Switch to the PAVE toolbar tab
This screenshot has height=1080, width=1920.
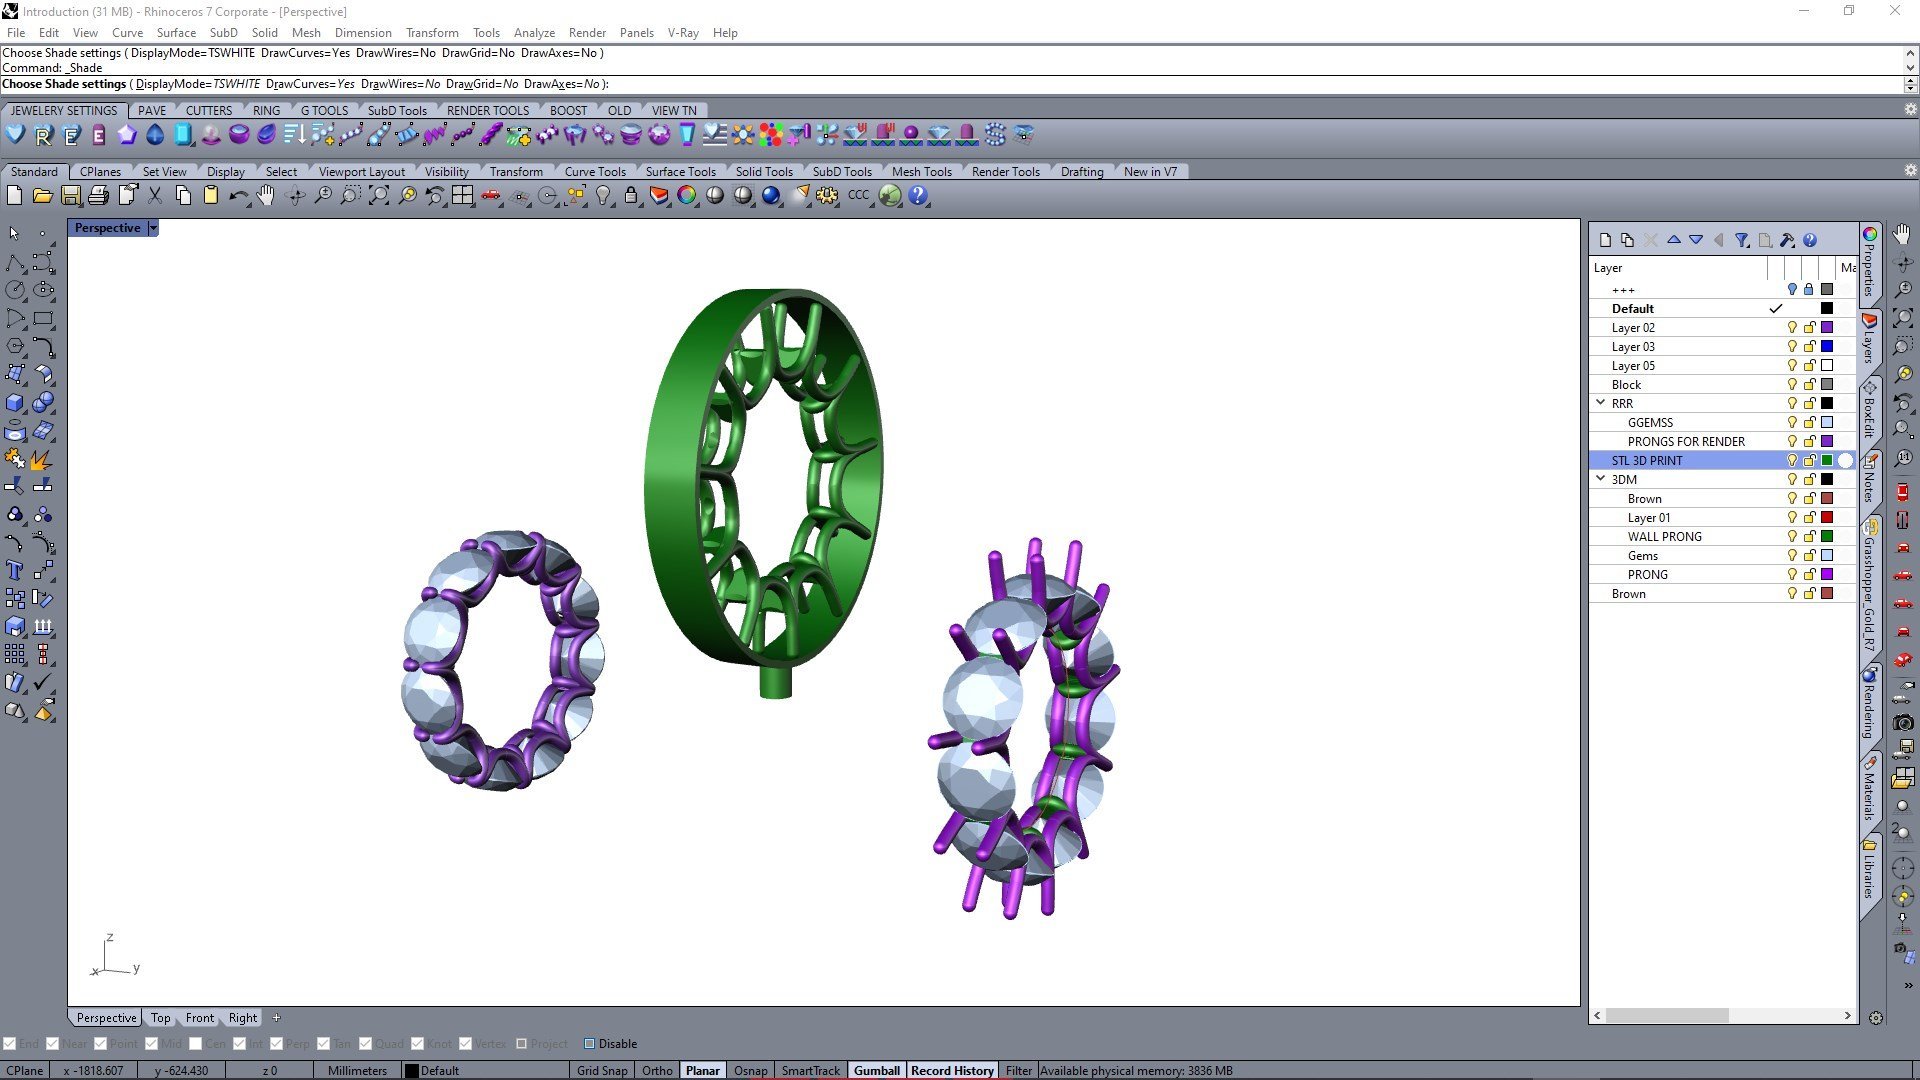152,110
